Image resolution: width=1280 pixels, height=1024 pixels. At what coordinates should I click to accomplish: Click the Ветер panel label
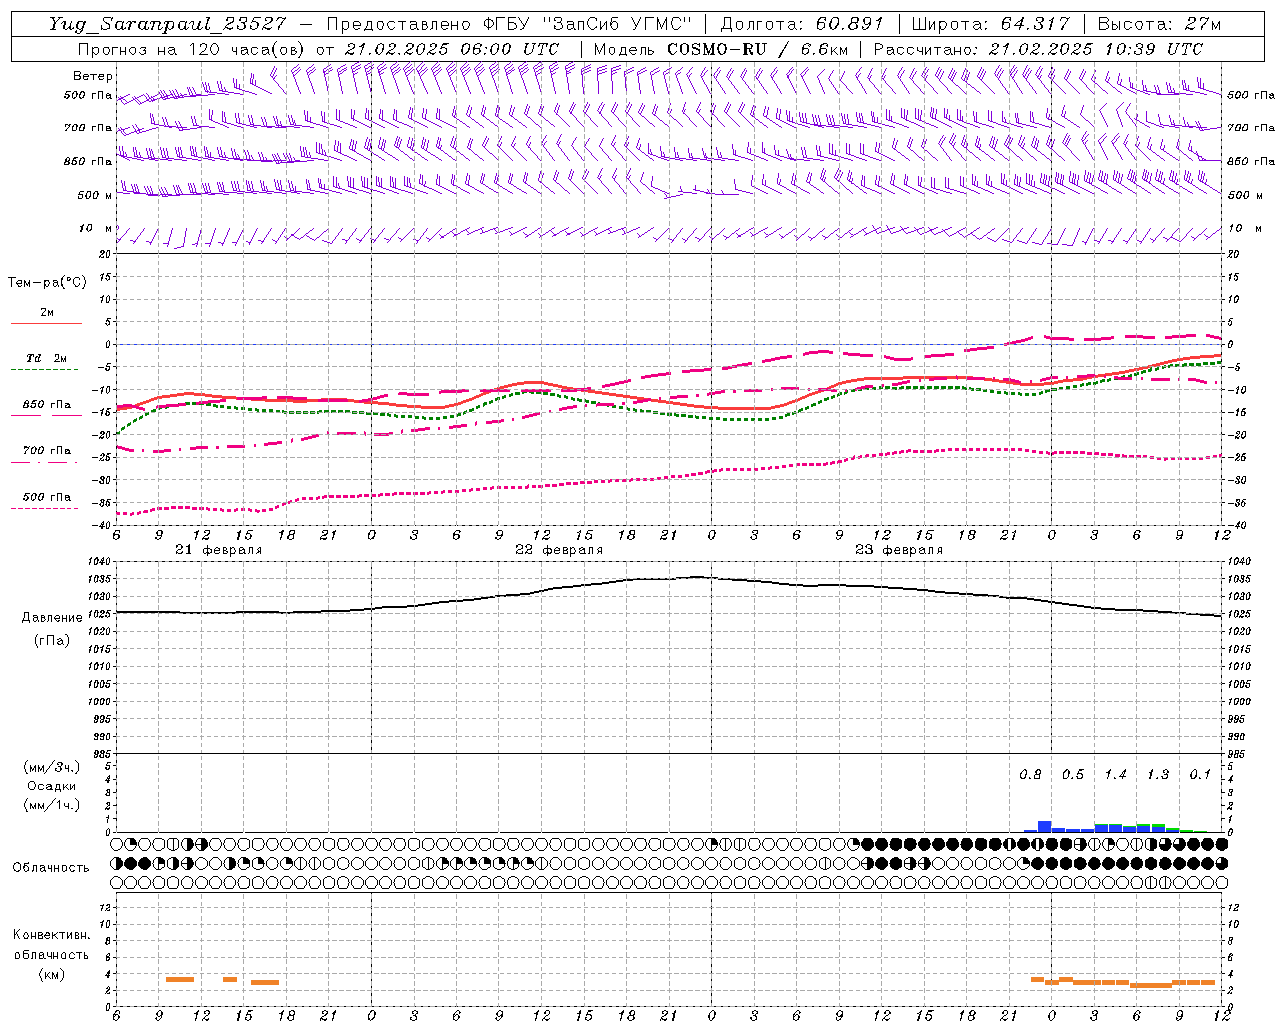coord(93,76)
